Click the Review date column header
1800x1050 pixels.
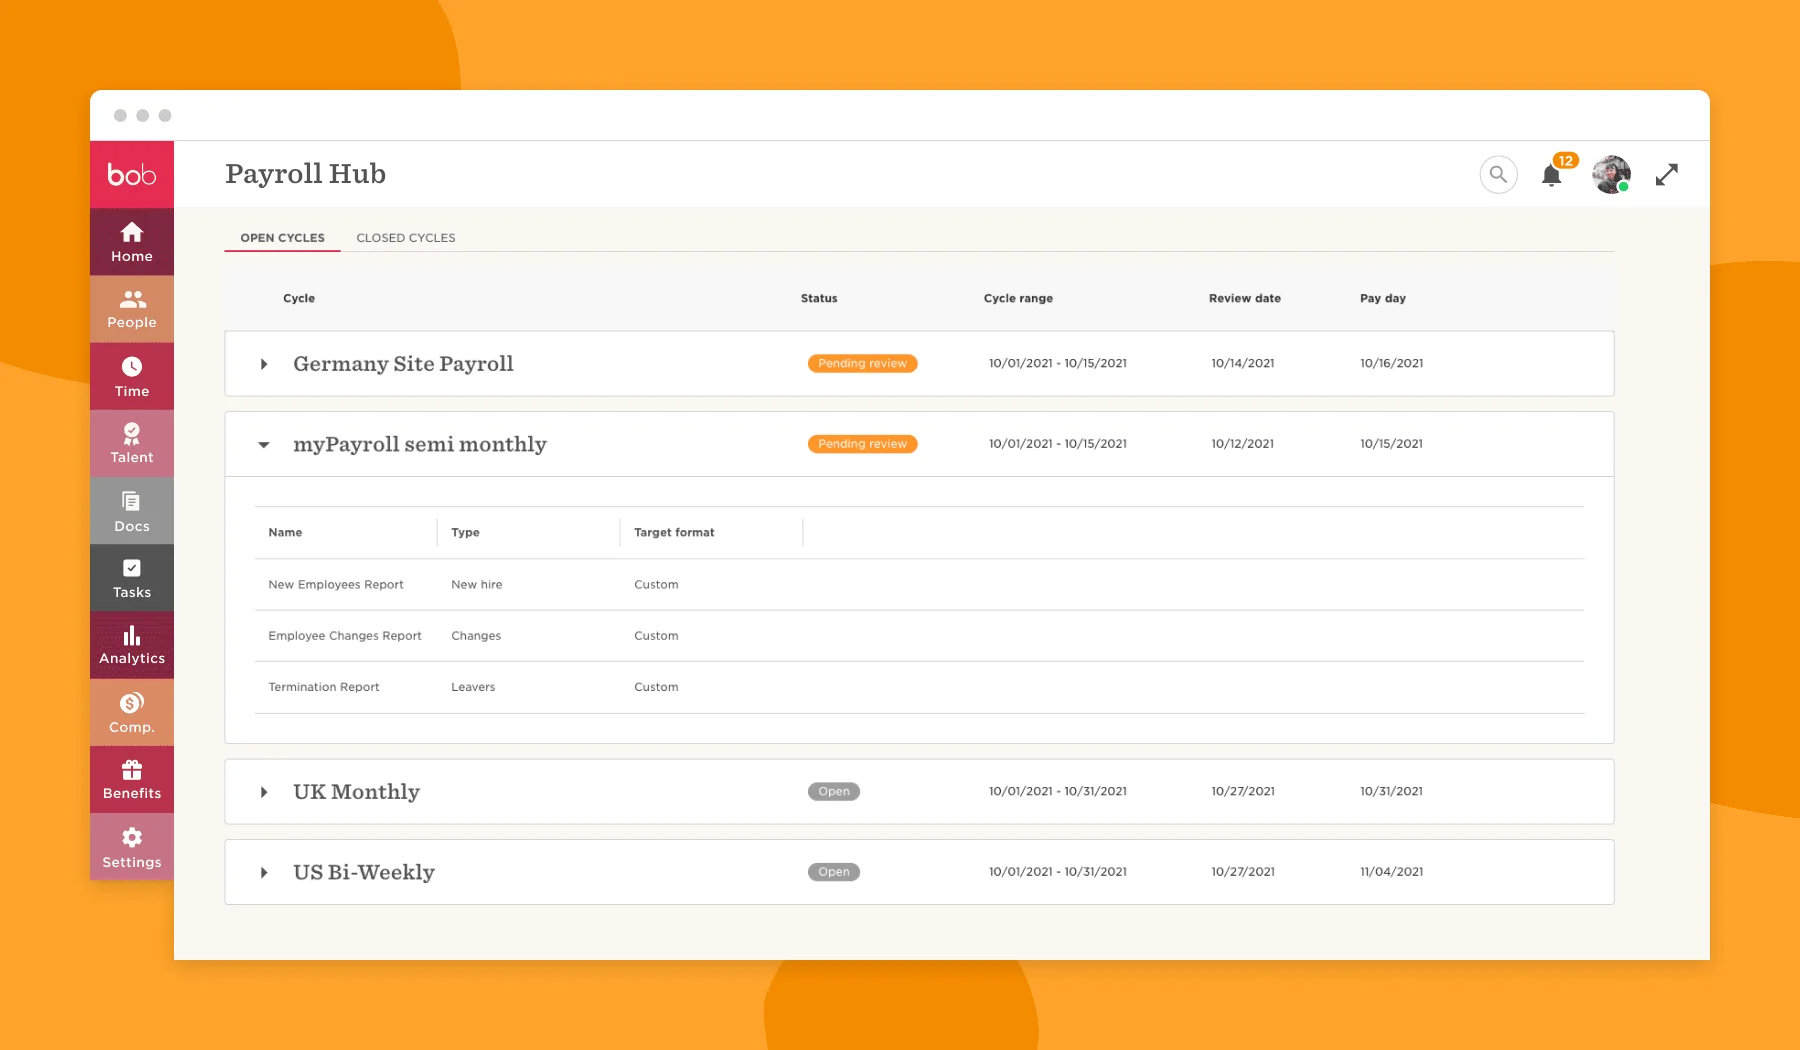pos(1245,298)
